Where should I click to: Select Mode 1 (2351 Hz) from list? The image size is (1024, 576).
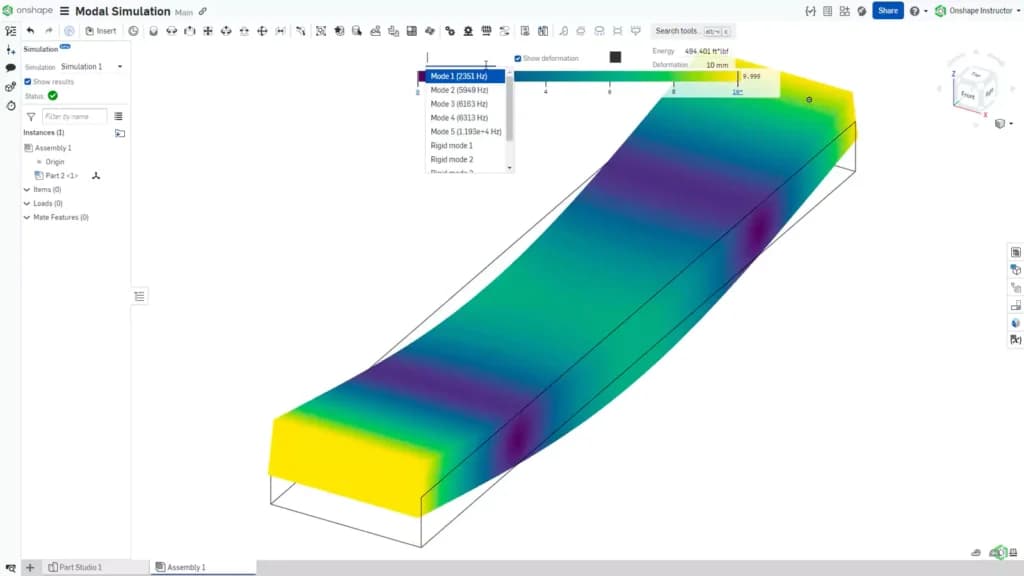[466, 76]
